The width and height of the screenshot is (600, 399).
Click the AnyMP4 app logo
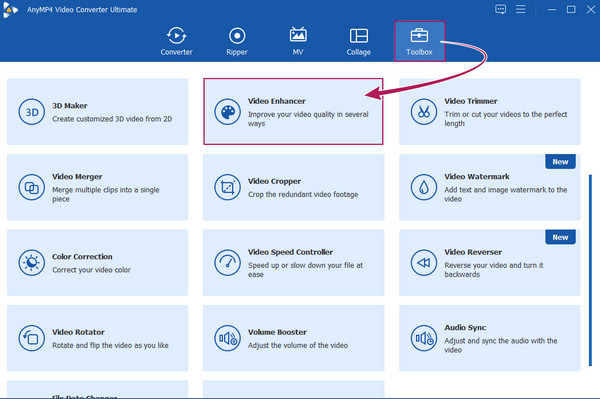10,10
